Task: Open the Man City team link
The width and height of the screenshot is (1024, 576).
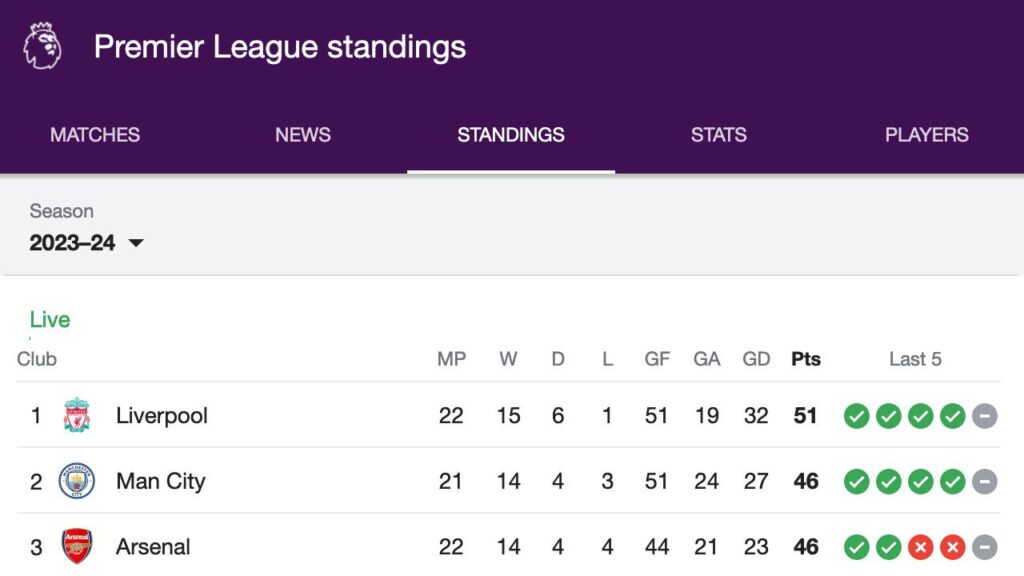Action: tap(160, 481)
